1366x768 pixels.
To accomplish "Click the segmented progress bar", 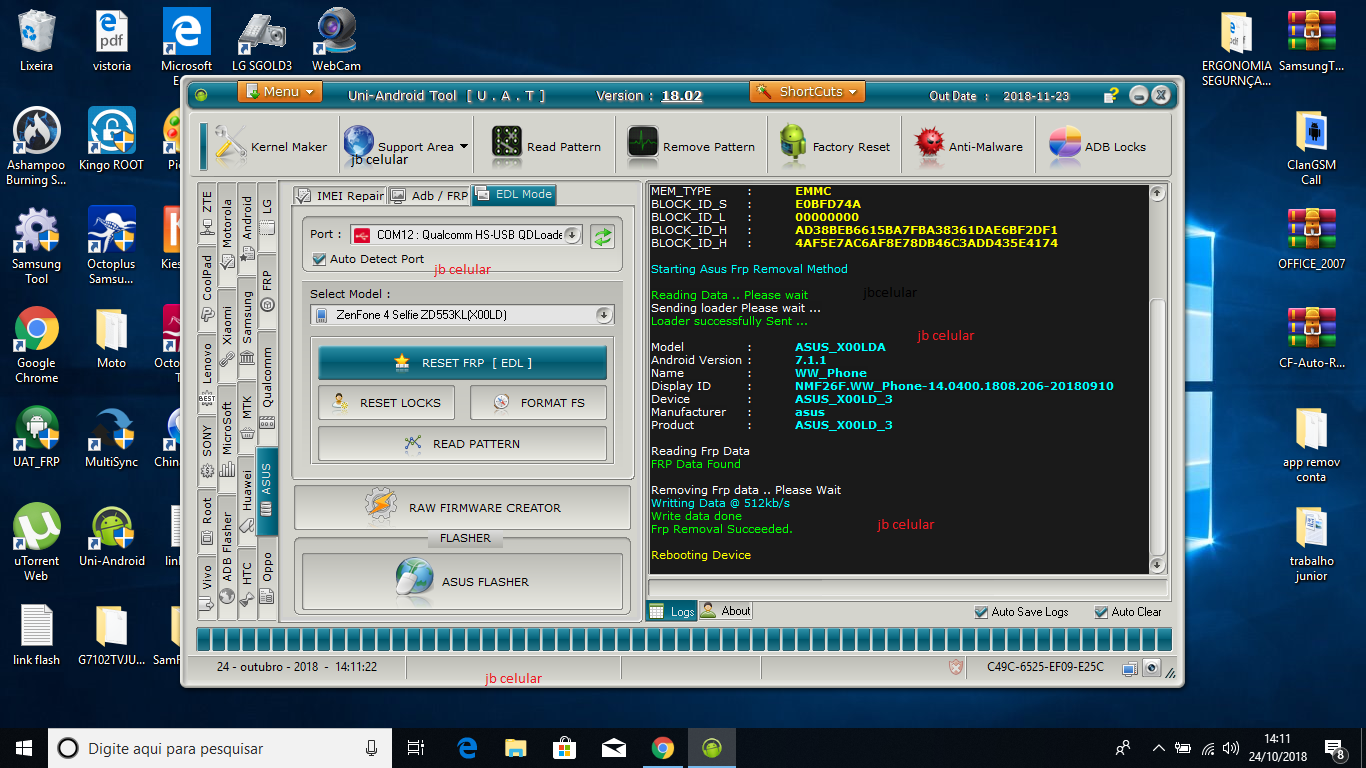I will coord(684,640).
